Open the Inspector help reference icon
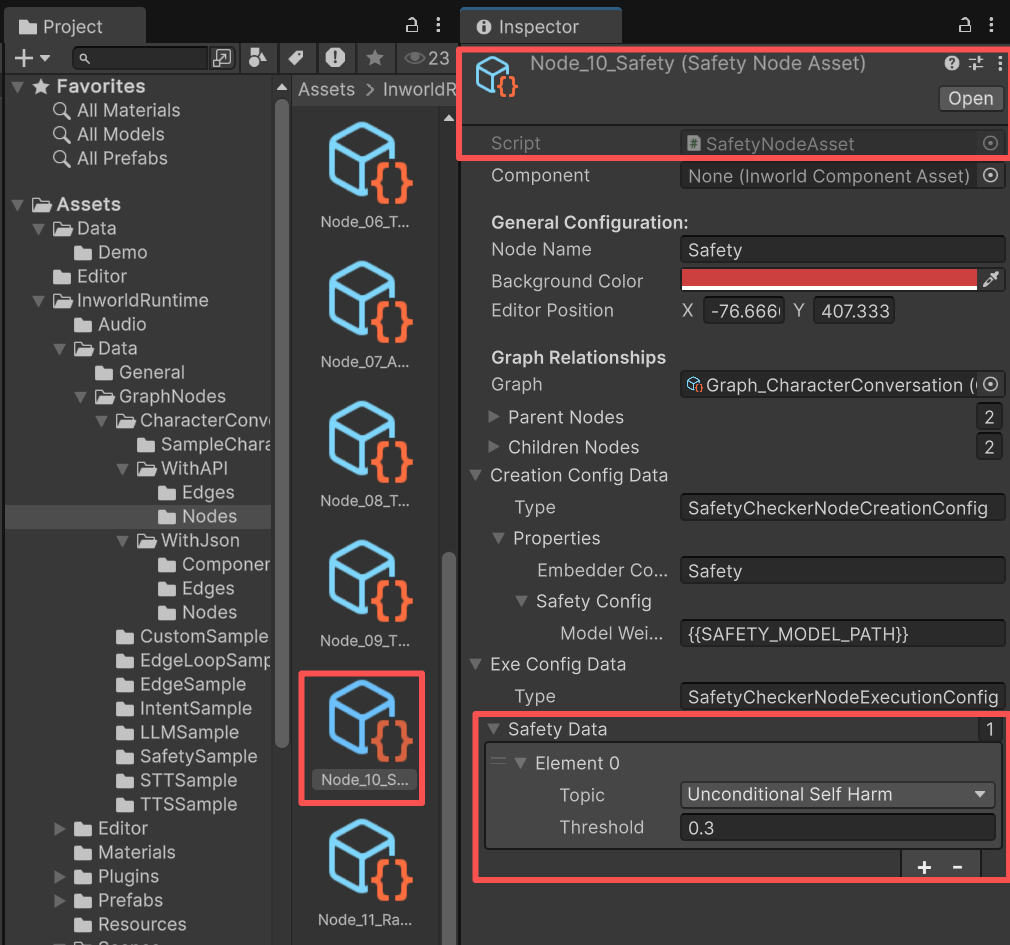Viewport: 1010px width, 945px height. coord(951,63)
